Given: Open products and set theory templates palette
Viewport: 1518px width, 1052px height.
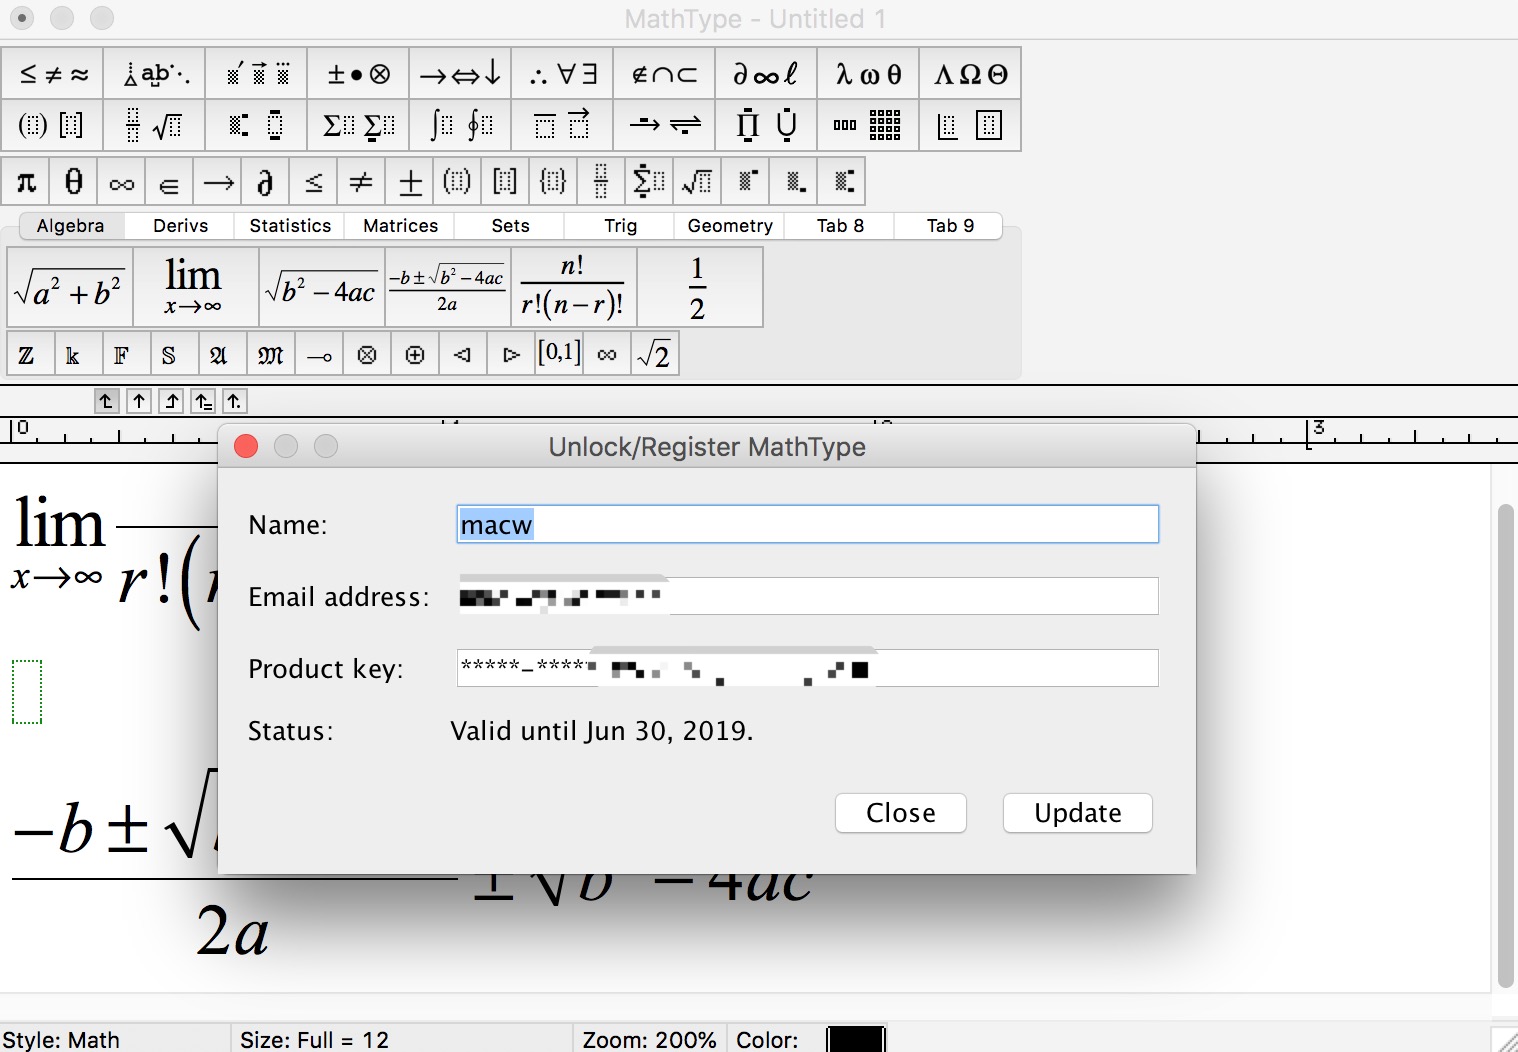Looking at the screenshot, I should point(767,125).
